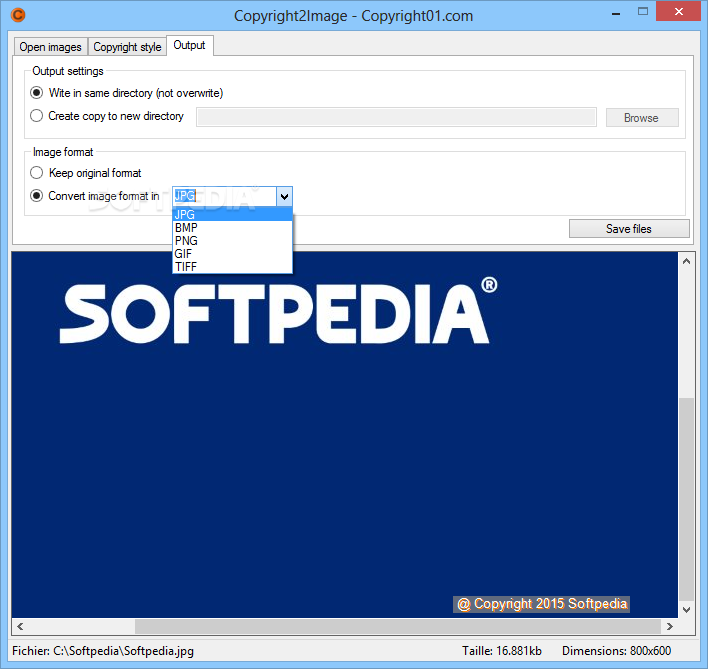Click the preview scroll down arrow
The width and height of the screenshot is (708, 669).
[x=686, y=609]
